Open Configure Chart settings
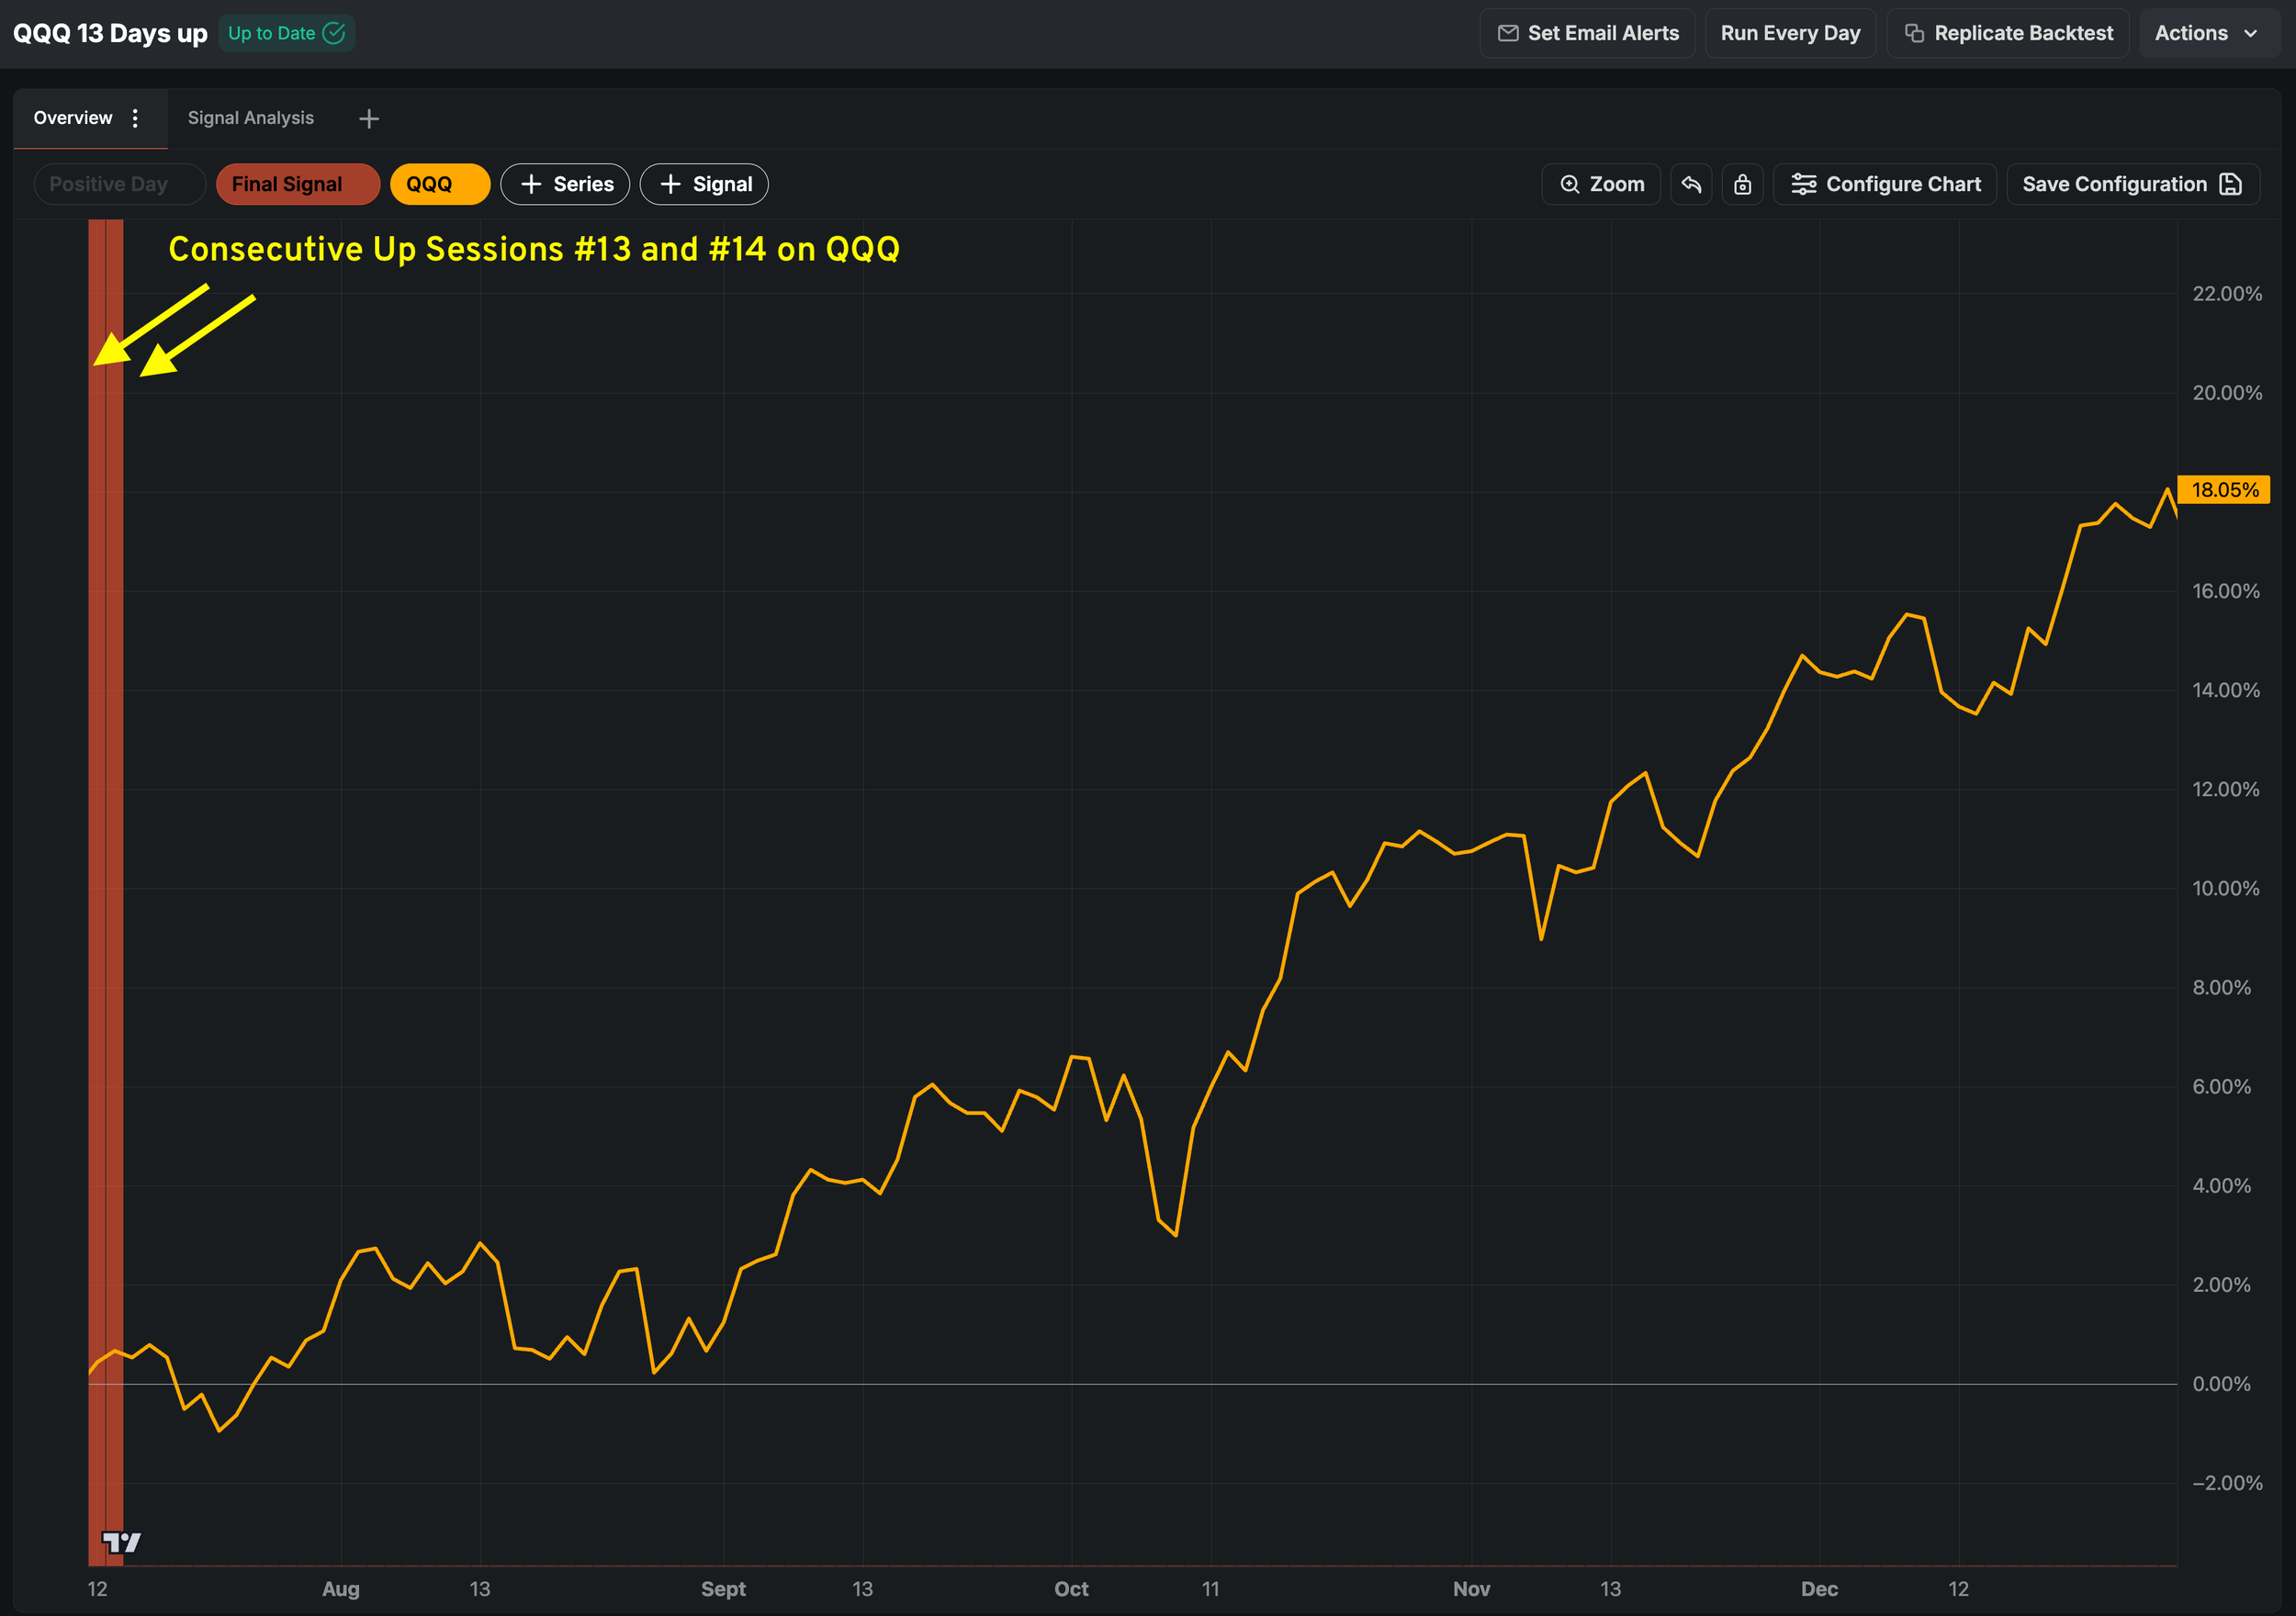 (1885, 184)
